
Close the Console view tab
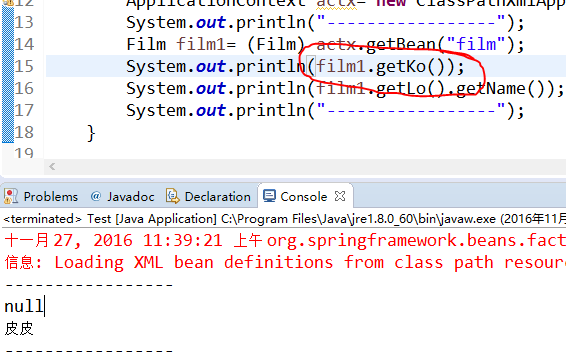pos(340,196)
